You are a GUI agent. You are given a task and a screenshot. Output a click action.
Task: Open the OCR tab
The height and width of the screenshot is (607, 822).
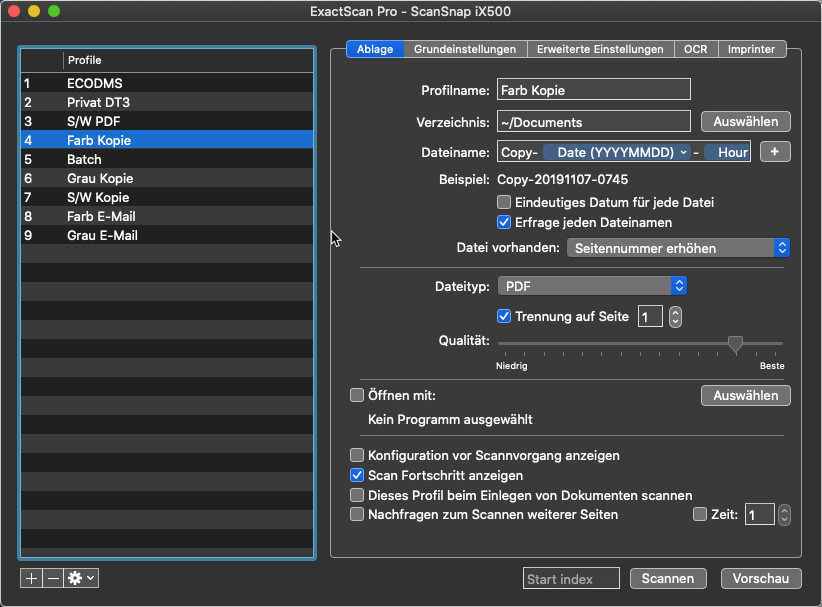pyautogui.click(x=694, y=49)
